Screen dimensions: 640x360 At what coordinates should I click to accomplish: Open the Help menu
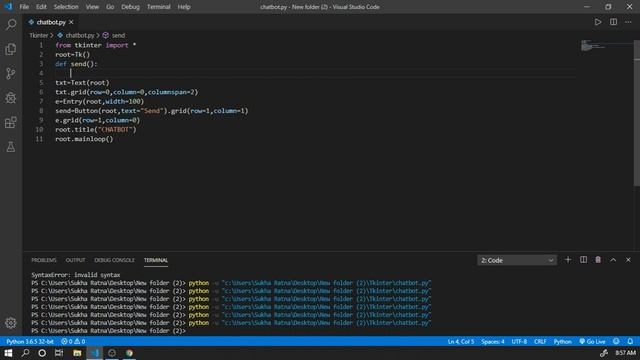click(x=184, y=7)
